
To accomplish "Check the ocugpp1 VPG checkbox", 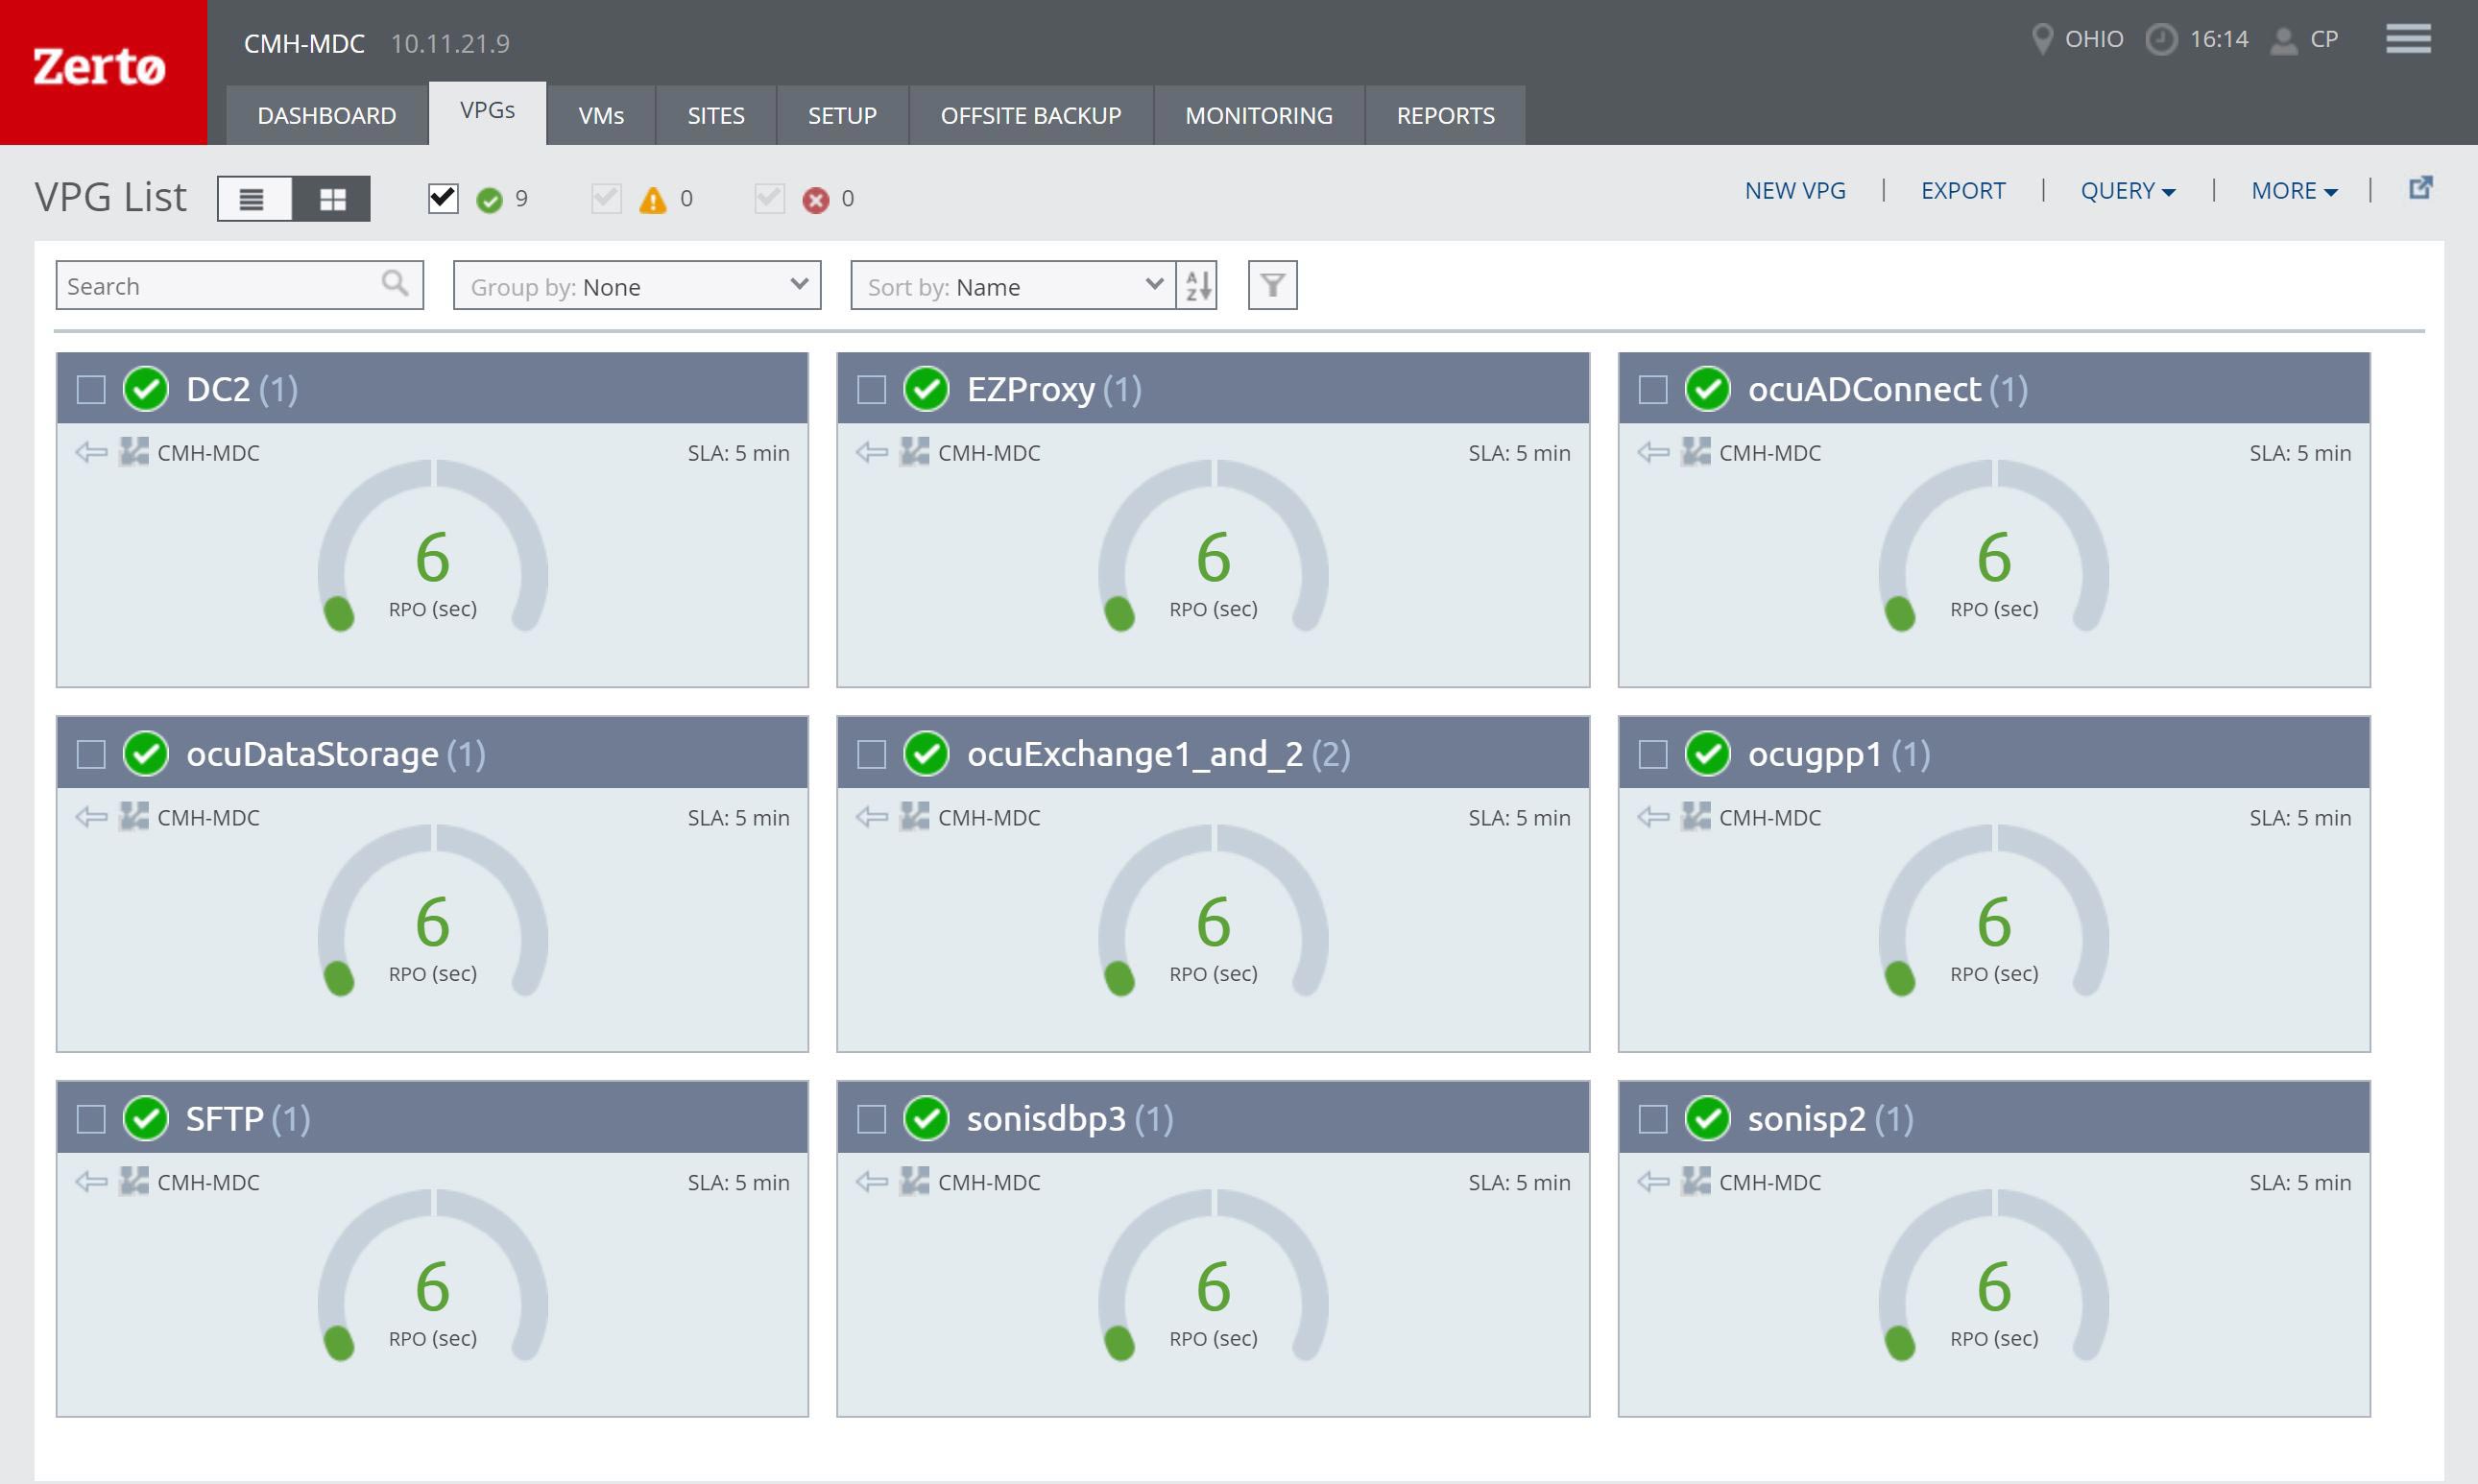I will point(1653,754).
